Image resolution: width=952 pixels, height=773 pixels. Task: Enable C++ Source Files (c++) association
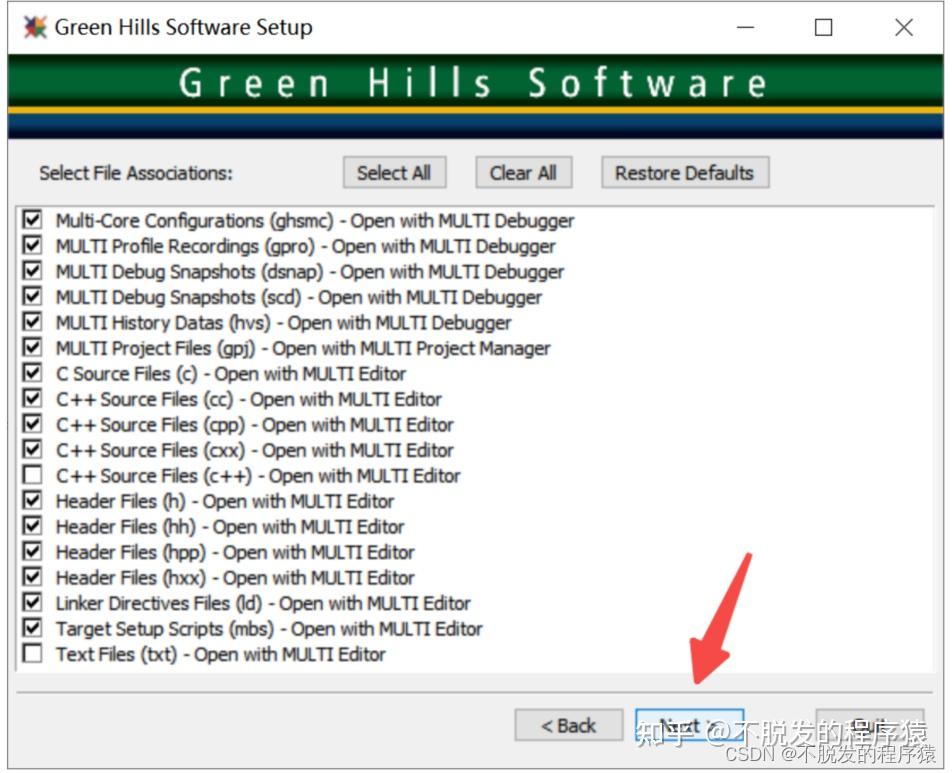point(31,475)
